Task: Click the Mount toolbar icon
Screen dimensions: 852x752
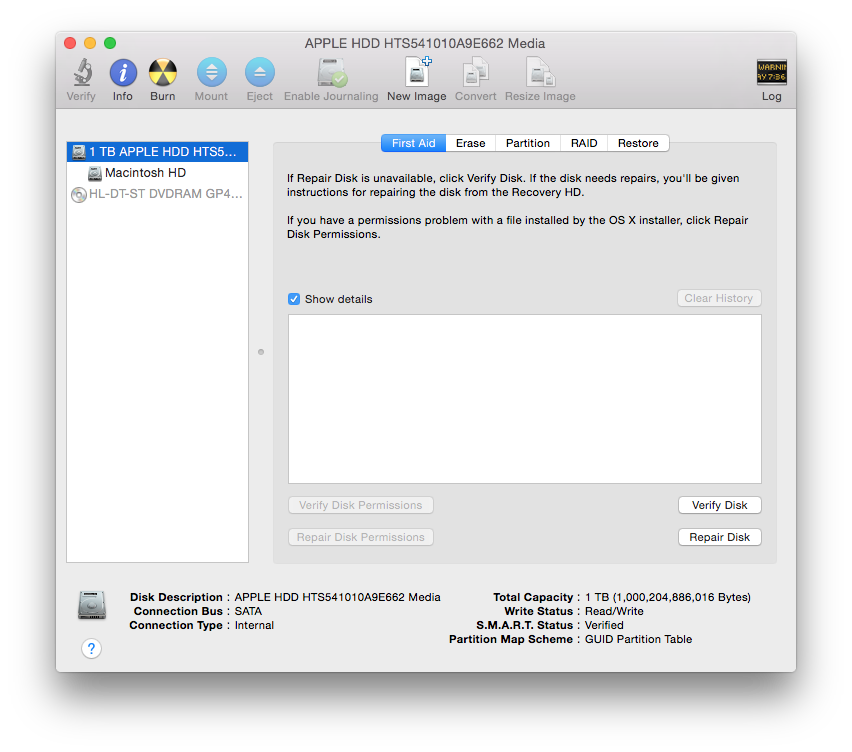Action: pos(211,72)
